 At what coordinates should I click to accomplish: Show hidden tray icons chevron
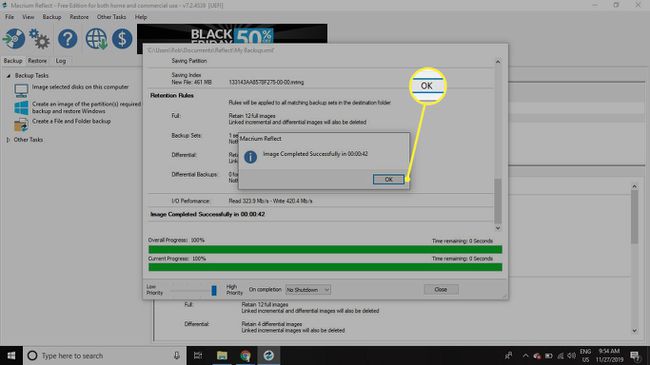(525, 356)
